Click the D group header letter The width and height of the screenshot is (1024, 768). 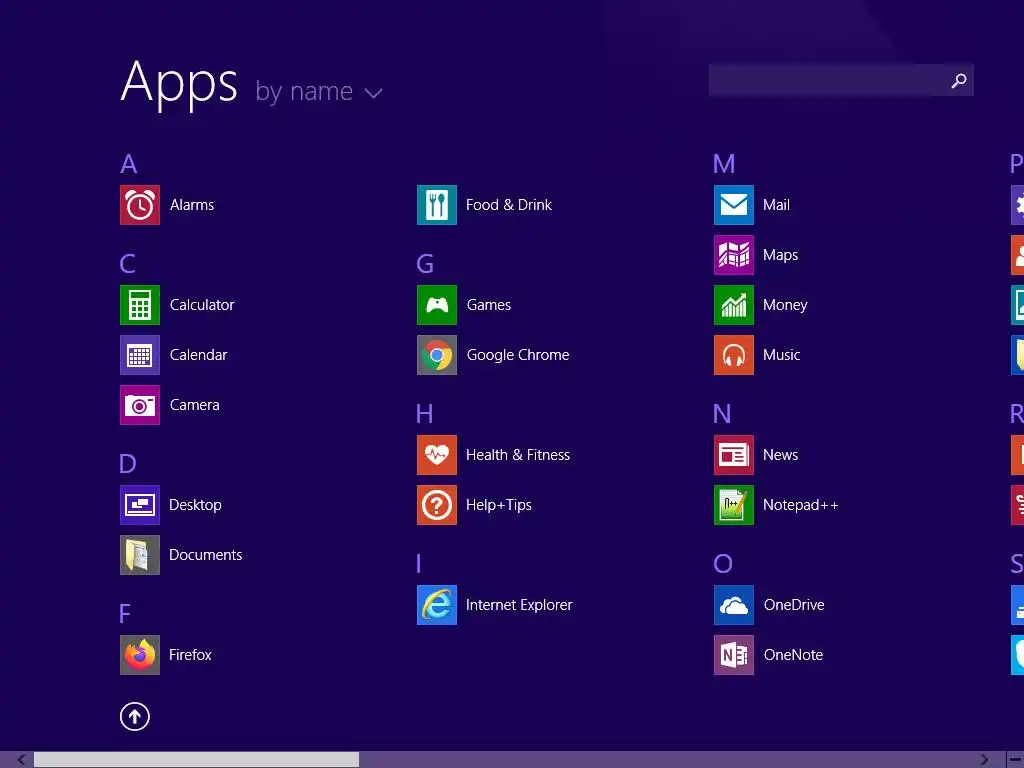pyautogui.click(x=128, y=464)
